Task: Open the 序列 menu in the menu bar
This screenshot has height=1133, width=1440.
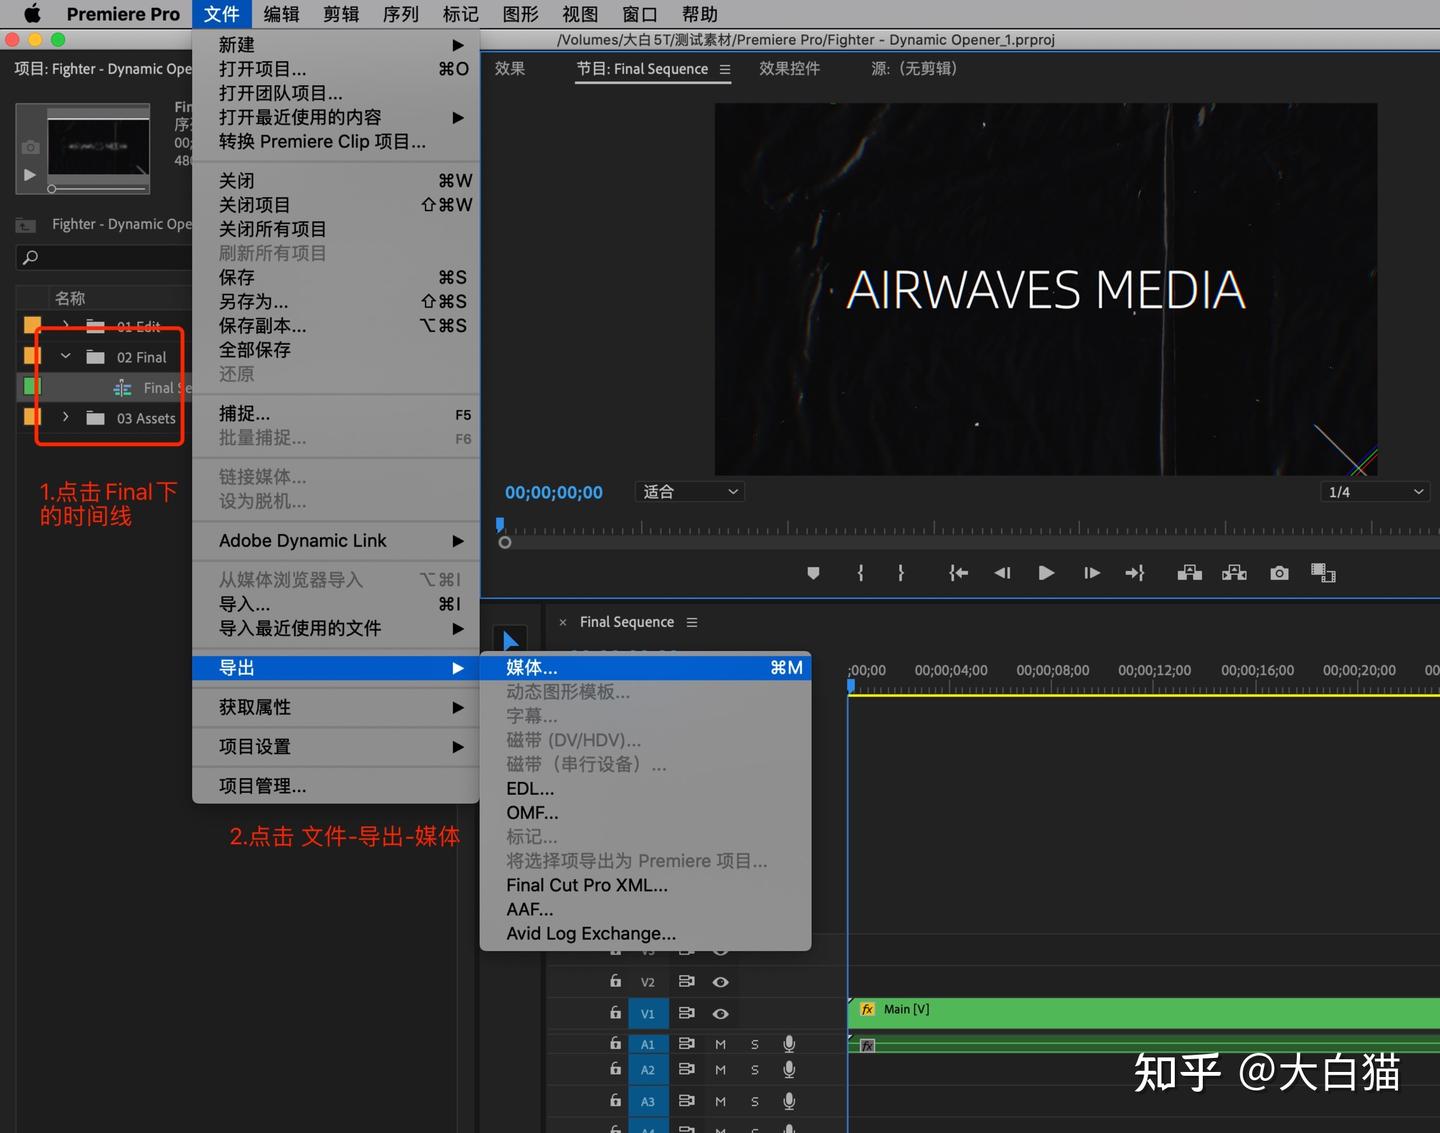Action: pyautogui.click(x=400, y=14)
